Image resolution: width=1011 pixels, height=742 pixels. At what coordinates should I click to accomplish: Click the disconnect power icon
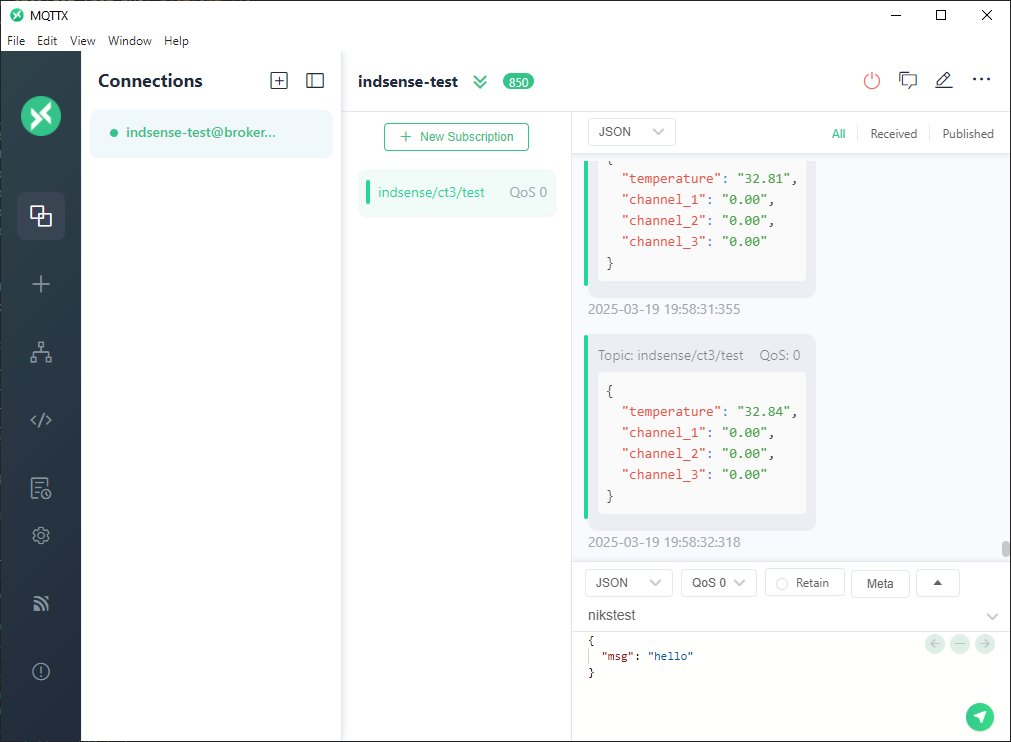point(872,81)
